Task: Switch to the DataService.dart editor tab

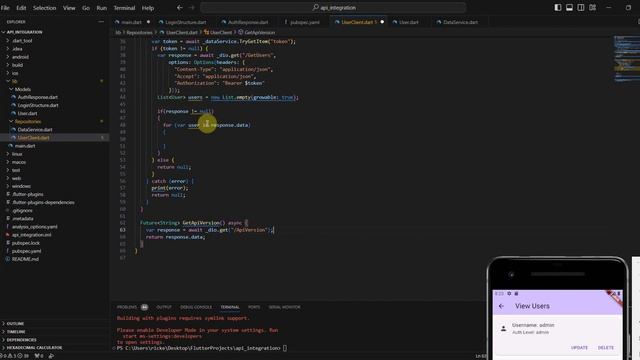Action: click(460, 22)
